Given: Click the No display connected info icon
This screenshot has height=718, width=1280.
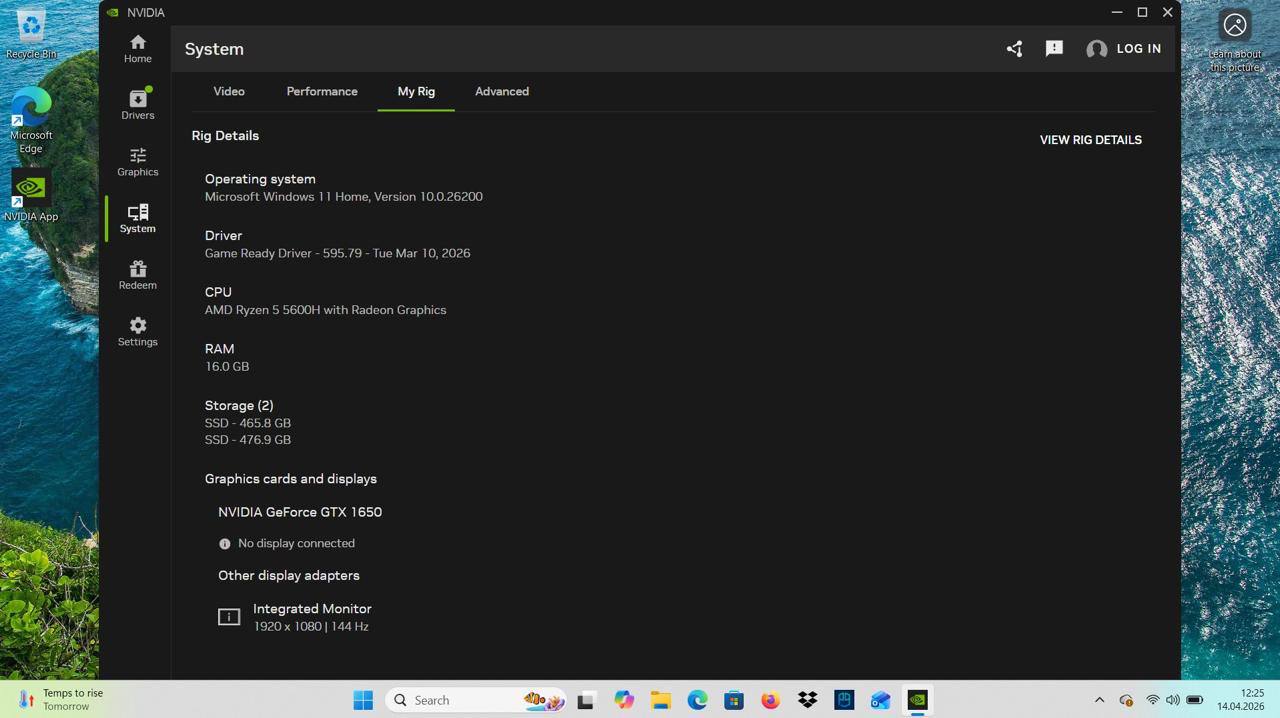Looking at the screenshot, I should click(225, 544).
